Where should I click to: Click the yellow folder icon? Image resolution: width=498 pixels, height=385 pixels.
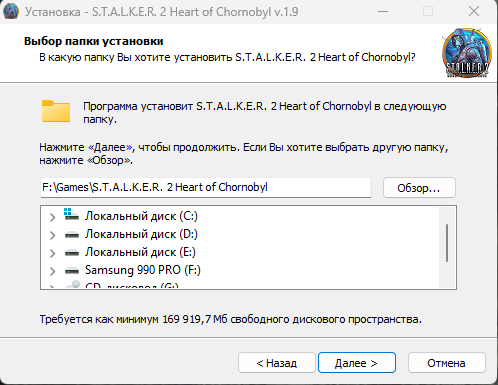(x=56, y=111)
